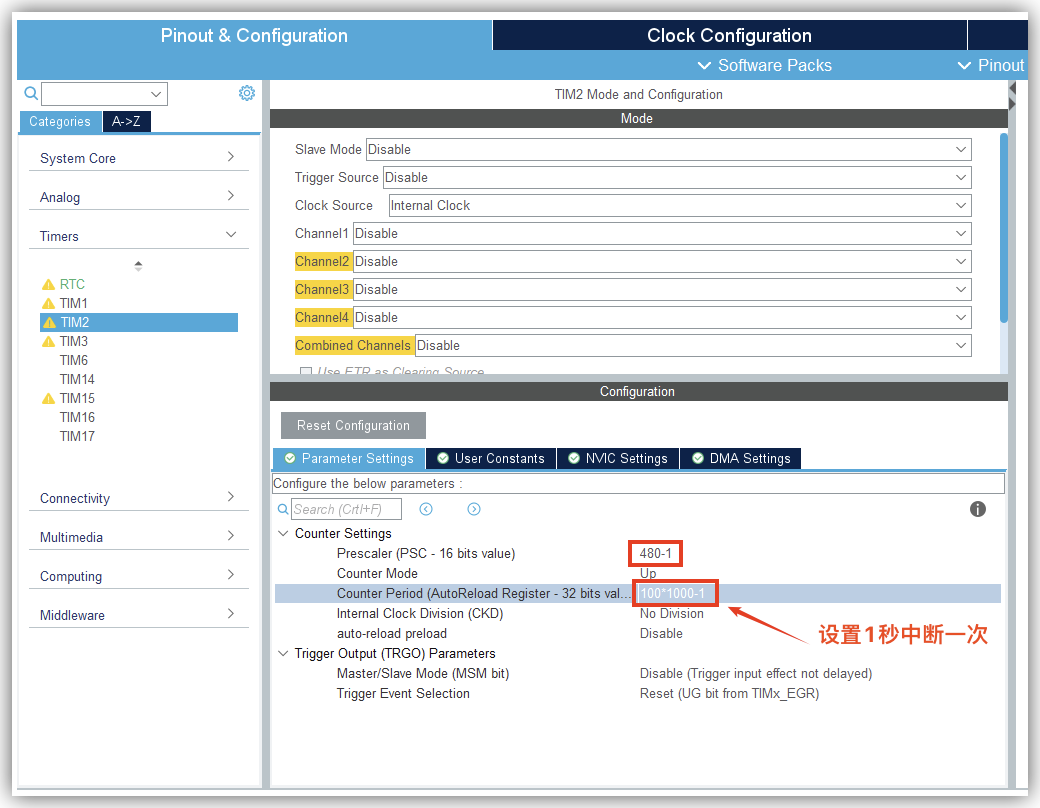Click the Counter Period value field
The image size is (1040, 808).
pyautogui.click(x=674, y=593)
